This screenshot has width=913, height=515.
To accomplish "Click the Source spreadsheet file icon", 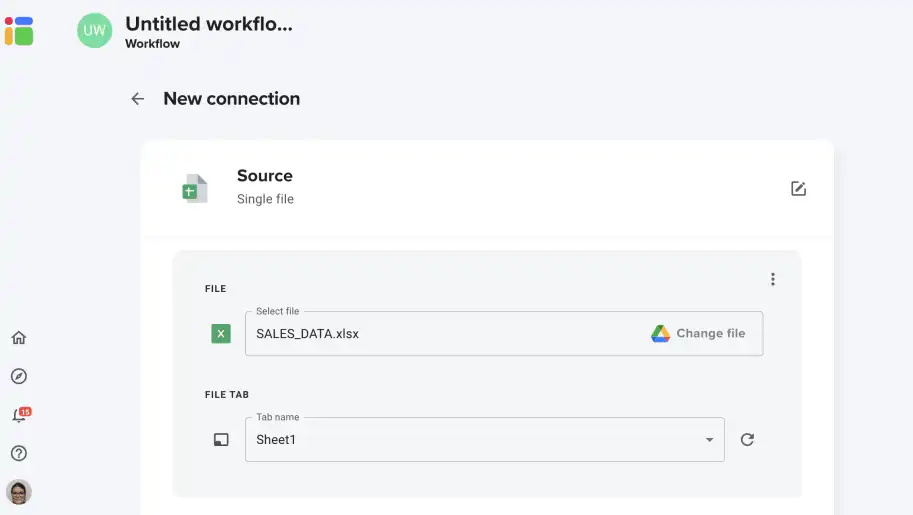I will click(194, 188).
